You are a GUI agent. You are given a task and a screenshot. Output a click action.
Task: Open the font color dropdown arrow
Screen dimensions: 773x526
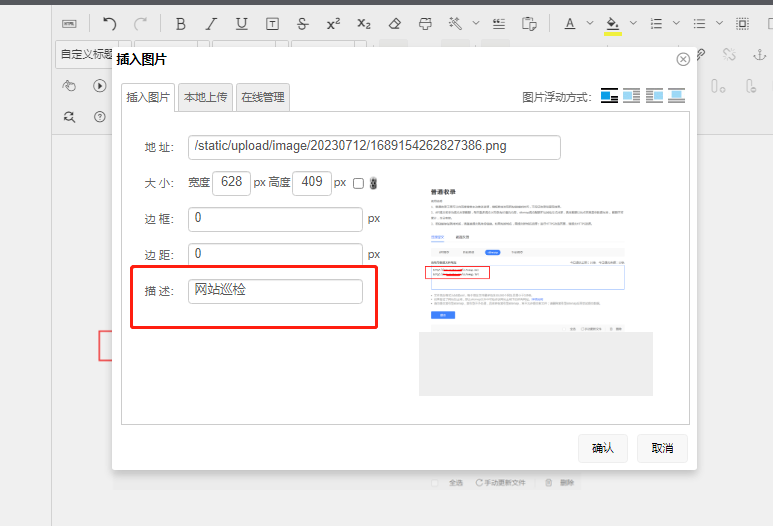coord(590,23)
